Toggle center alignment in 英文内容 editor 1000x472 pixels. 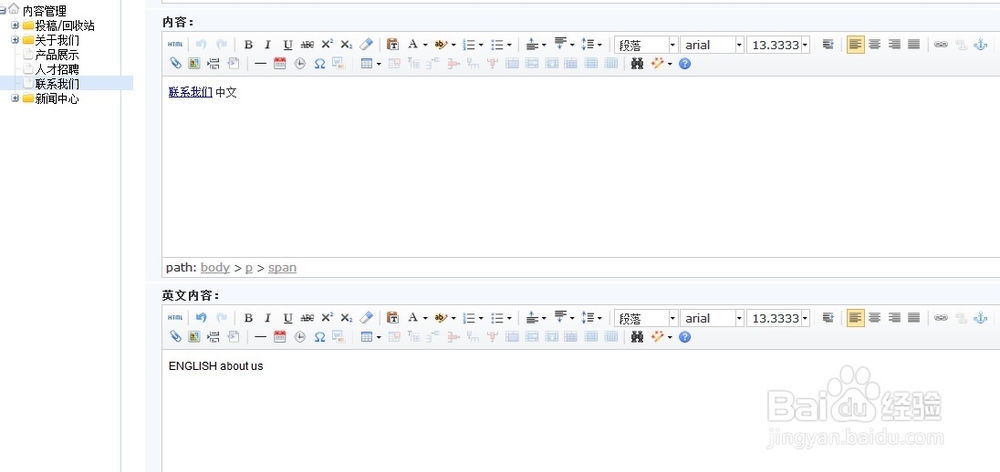[875, 318]
